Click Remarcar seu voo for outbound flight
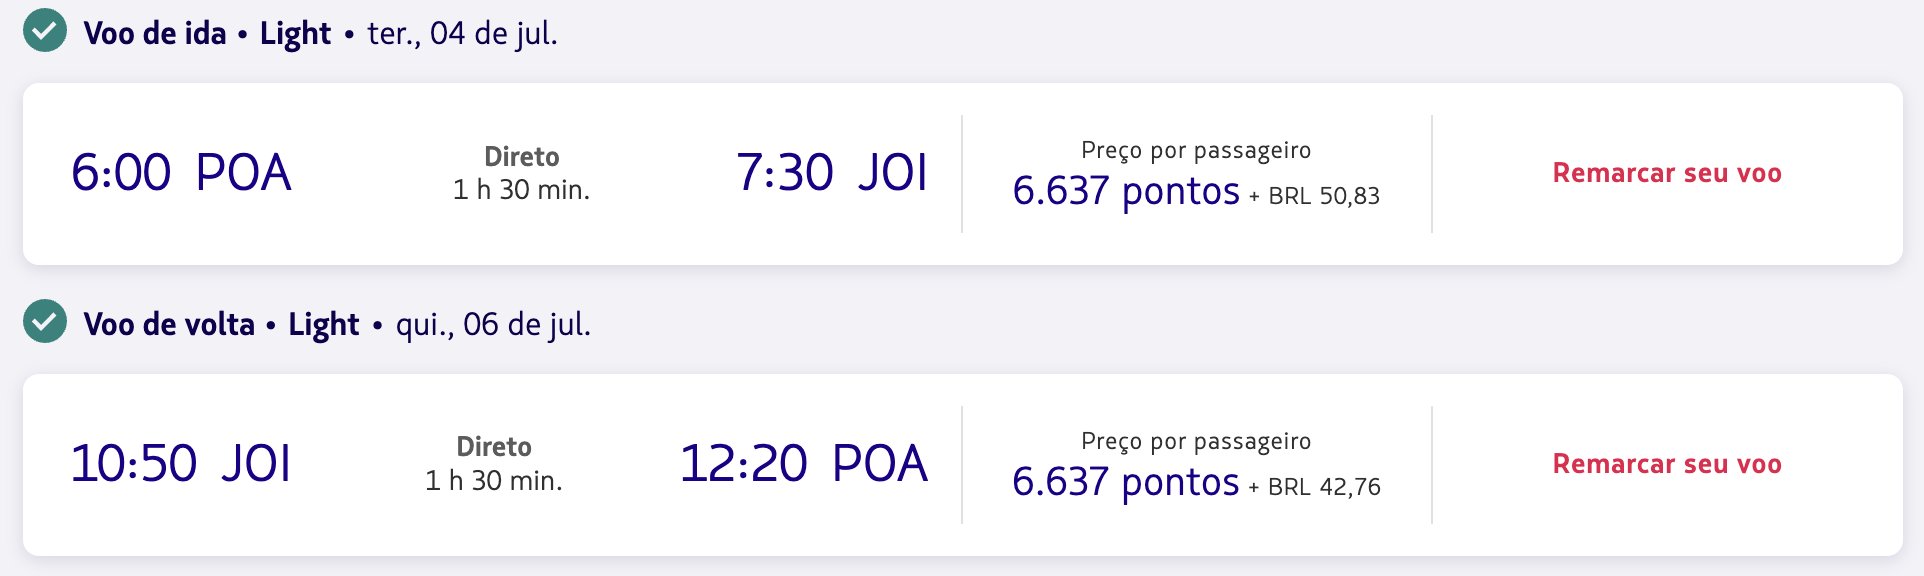Image resolution: width=1924 pixels, height=576 pixels. point(1667,173)
